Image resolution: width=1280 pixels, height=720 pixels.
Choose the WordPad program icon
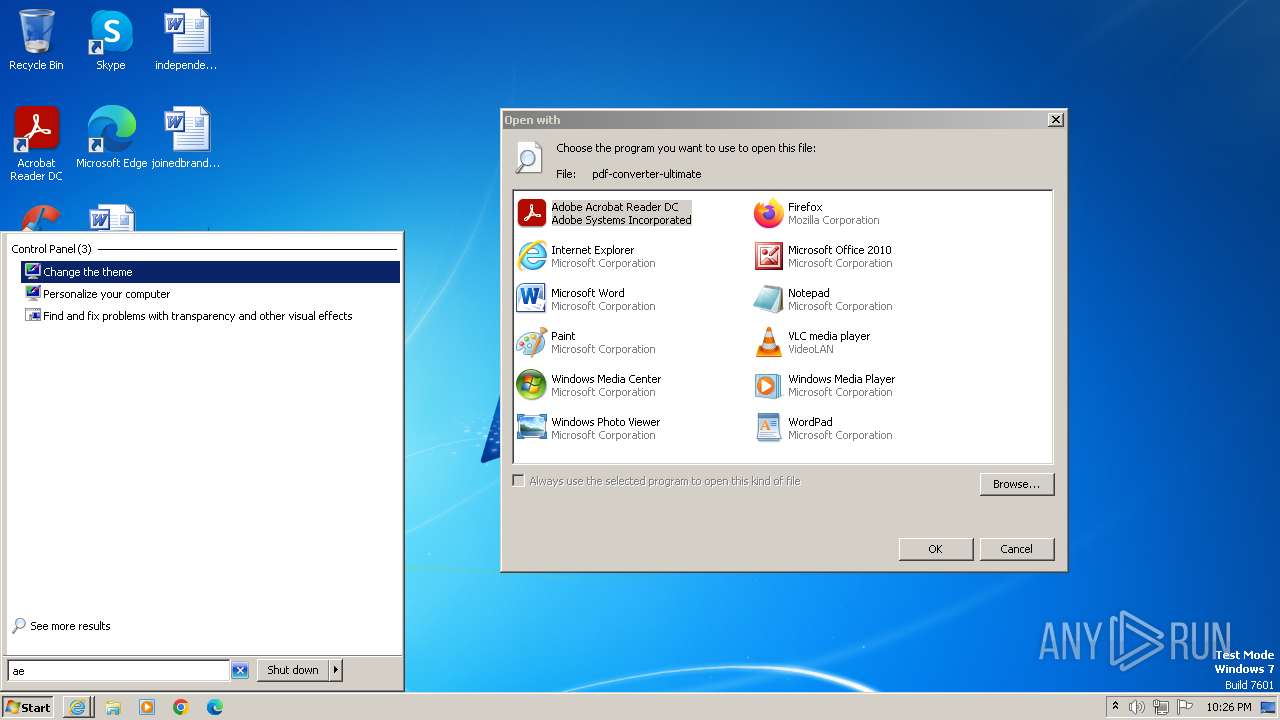[x=768, y=428]
